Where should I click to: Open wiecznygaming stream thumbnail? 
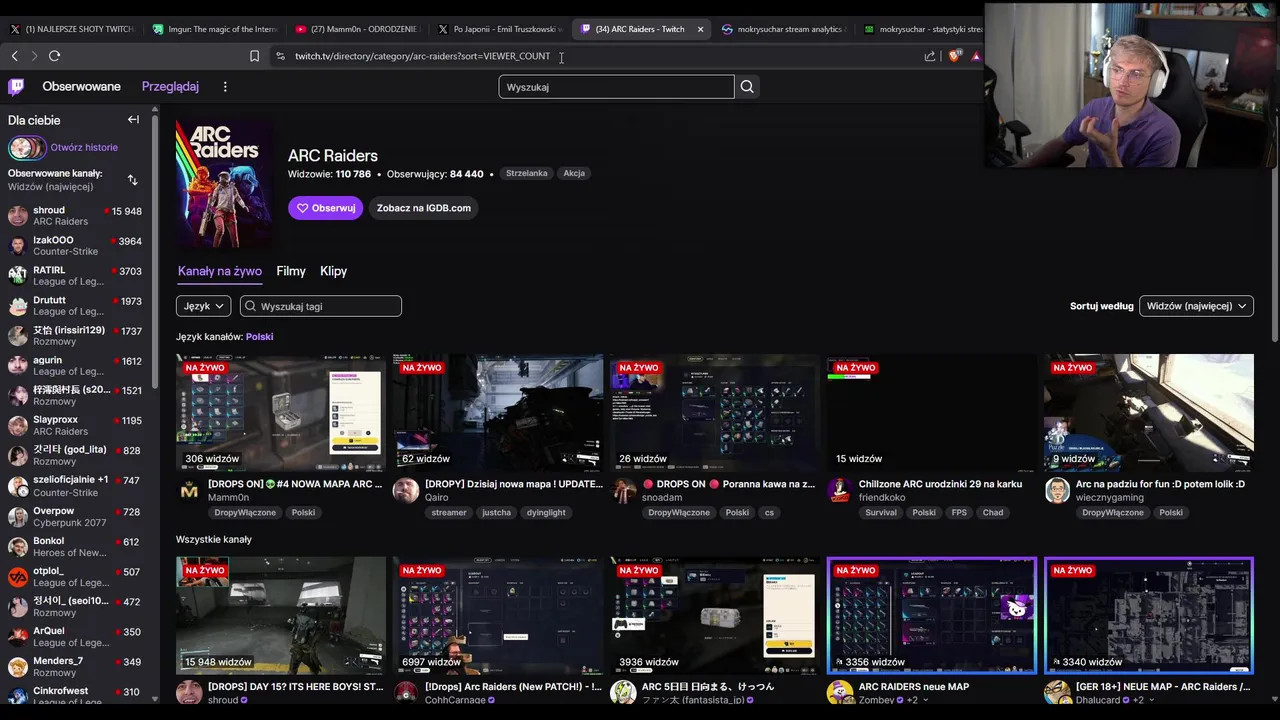(x=1149, y=412)
